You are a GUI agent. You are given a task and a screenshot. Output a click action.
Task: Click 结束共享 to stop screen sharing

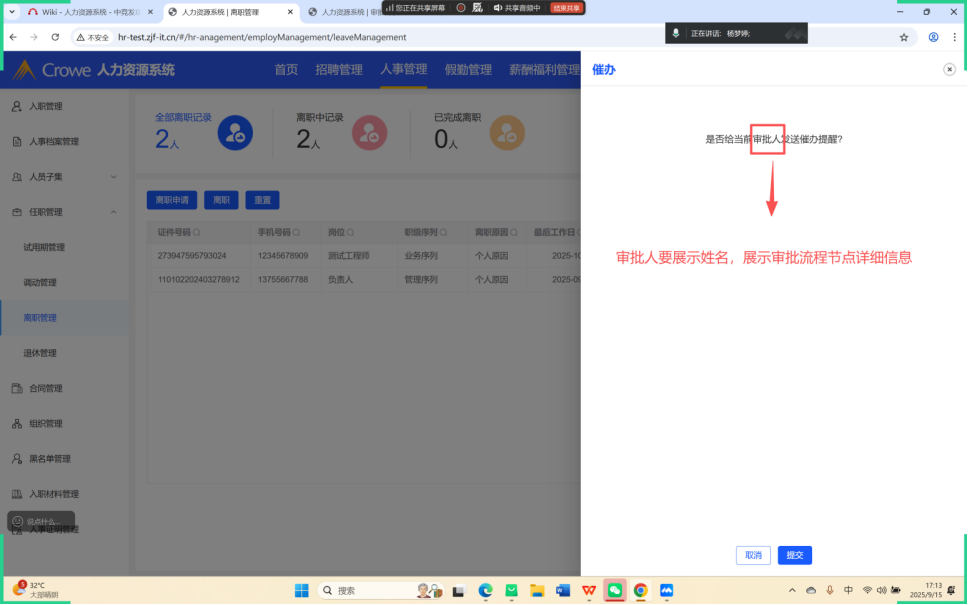pyautogui.click(x=566, y=8)
